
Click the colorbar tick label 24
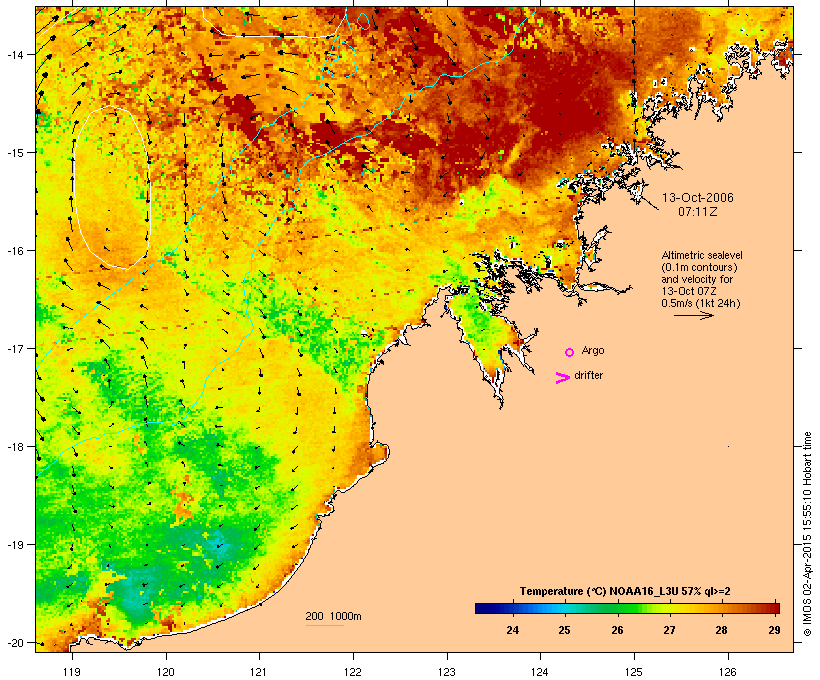point(512,630)
